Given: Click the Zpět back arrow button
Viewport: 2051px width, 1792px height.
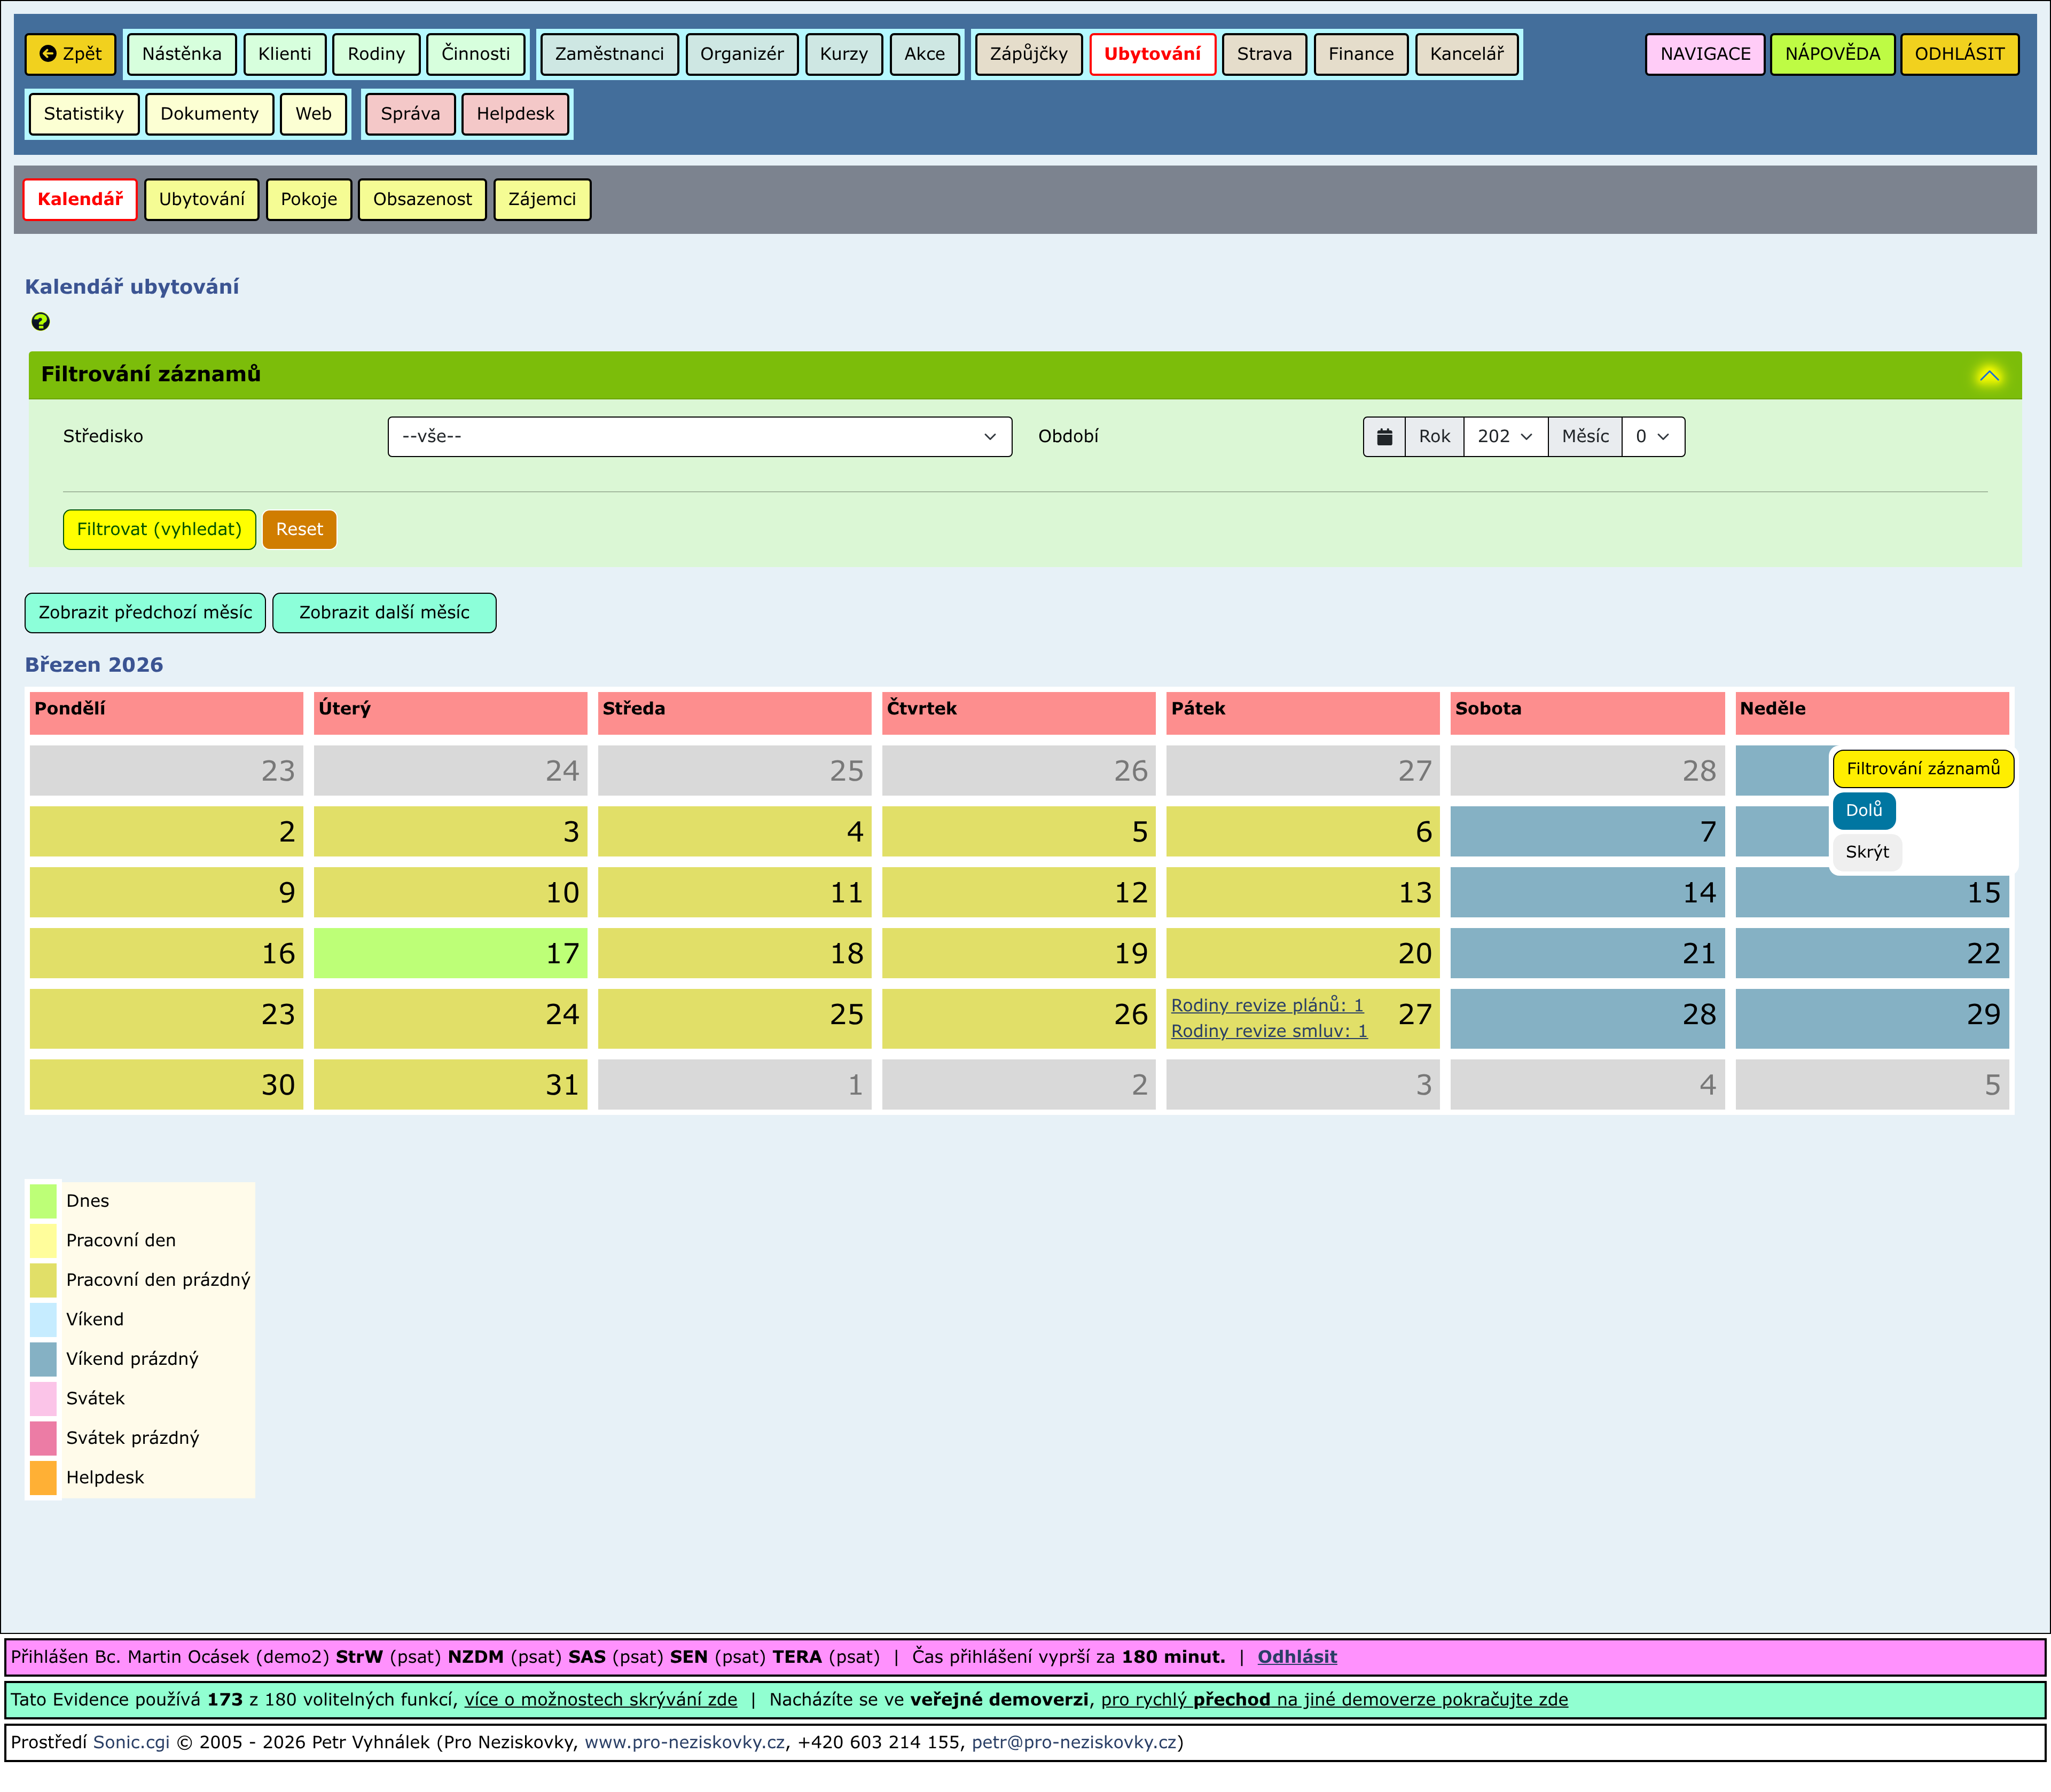Looking at the screenshot, I should [x=70, y=54].
